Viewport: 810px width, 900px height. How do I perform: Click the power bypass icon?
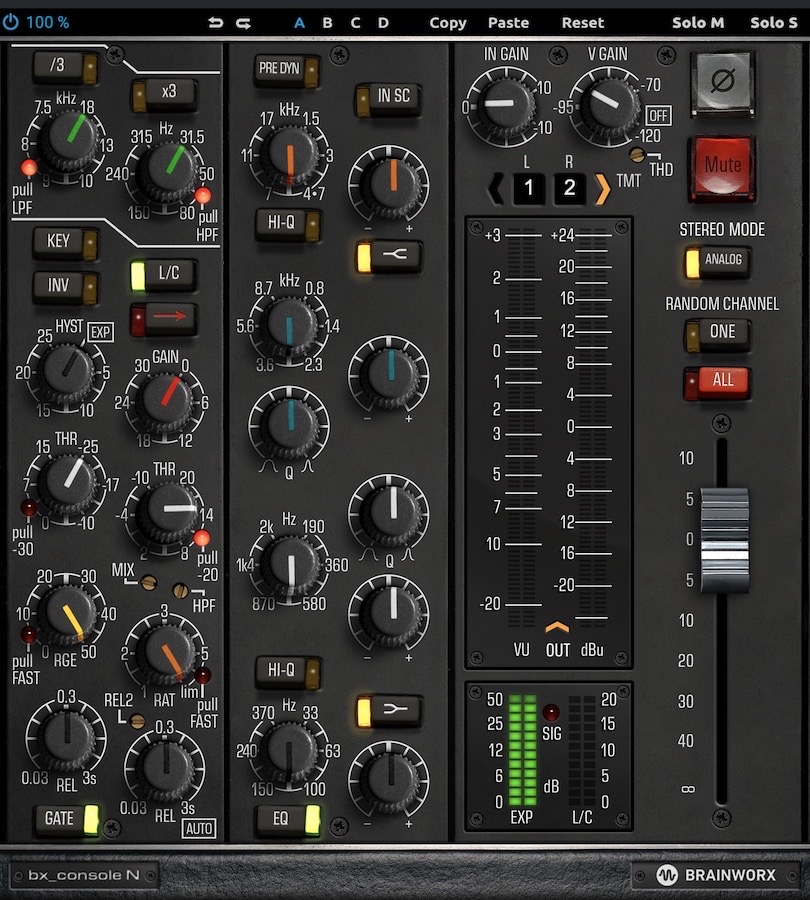(x=11, y=21)
